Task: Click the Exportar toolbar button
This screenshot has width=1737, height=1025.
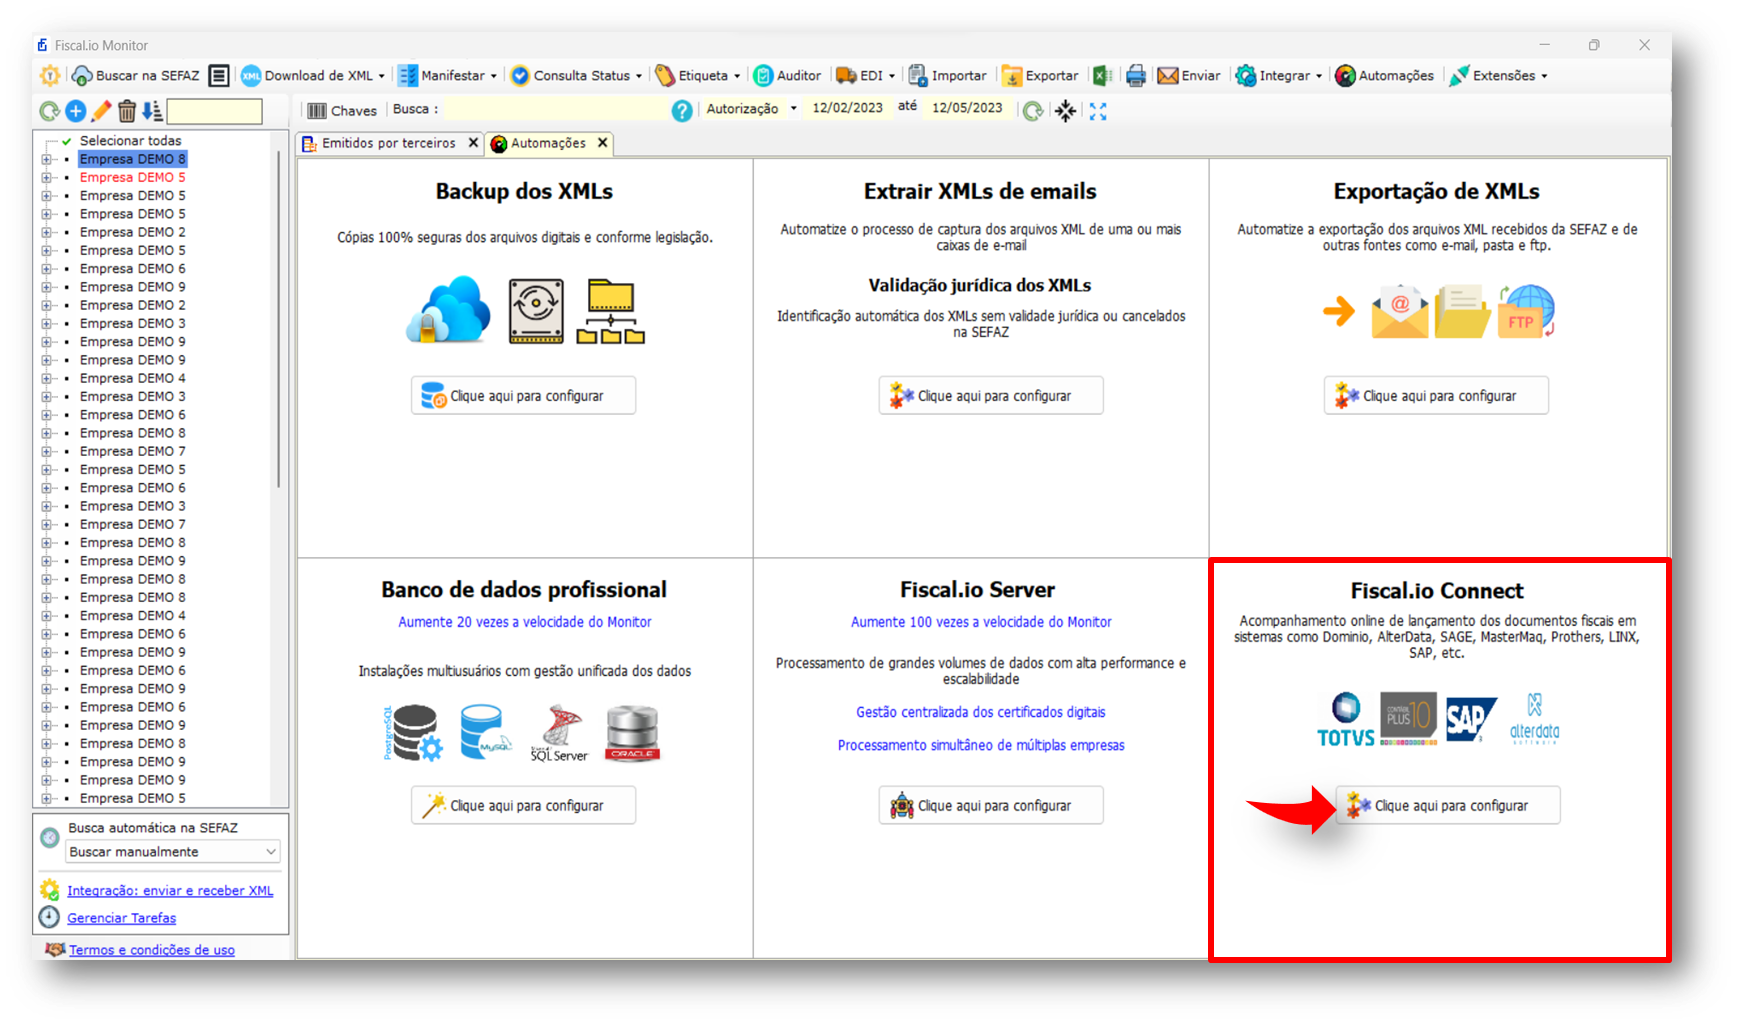Action: pos(1040,75)
